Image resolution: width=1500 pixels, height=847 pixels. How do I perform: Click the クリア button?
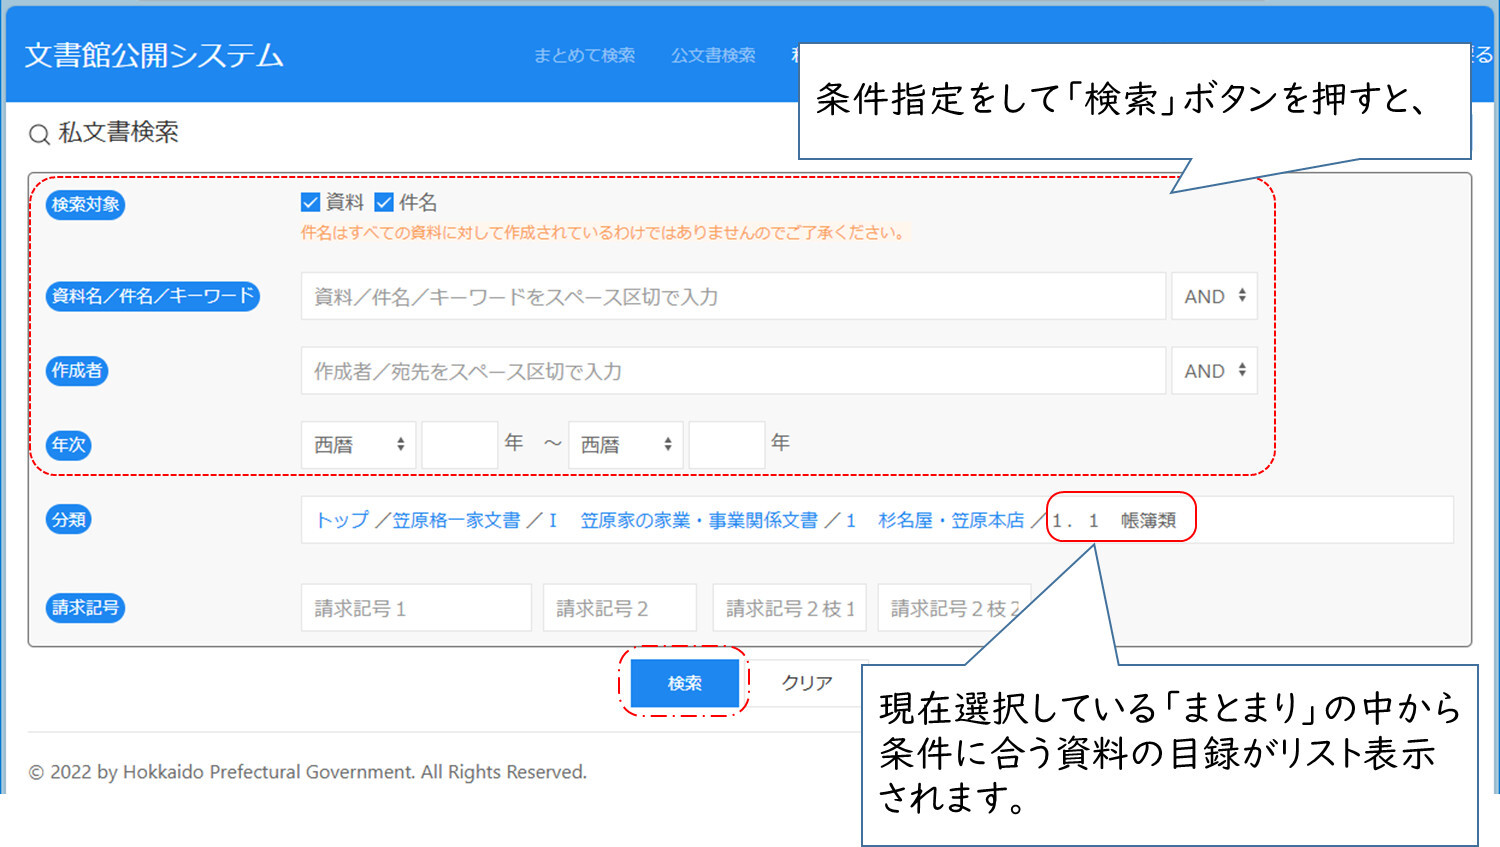point(806,682)
